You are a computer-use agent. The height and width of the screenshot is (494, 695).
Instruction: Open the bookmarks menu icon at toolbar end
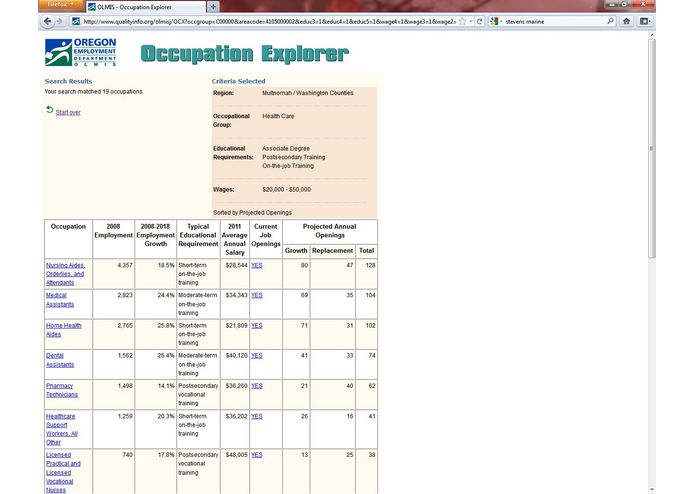[x=645, y=21]
